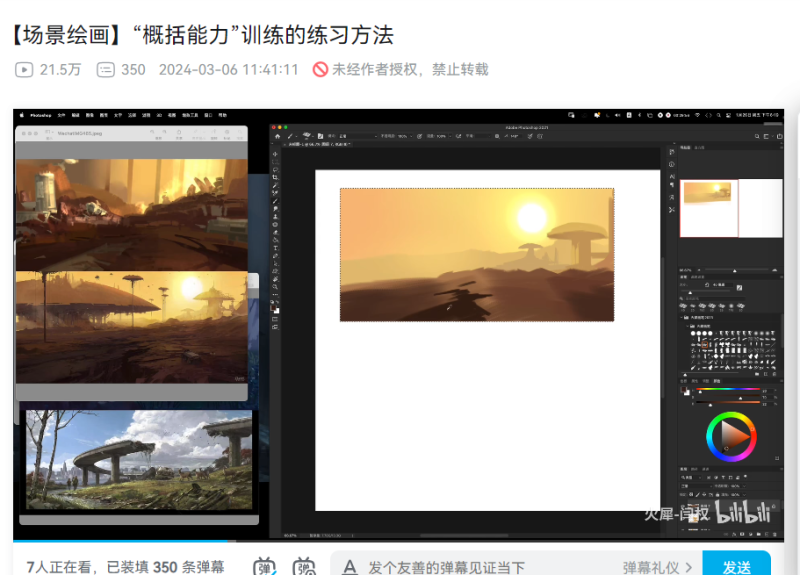Image resolution: width=800 pixels, height=575 pixels.
Task: Select the Move tool in Photoshop toolbar
Action: point(275,155)
